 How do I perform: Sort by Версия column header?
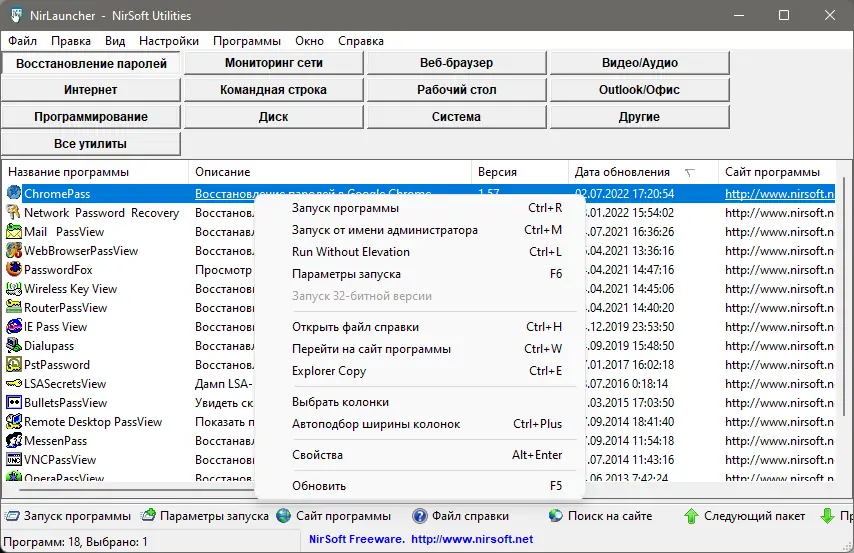click(520, 172)
